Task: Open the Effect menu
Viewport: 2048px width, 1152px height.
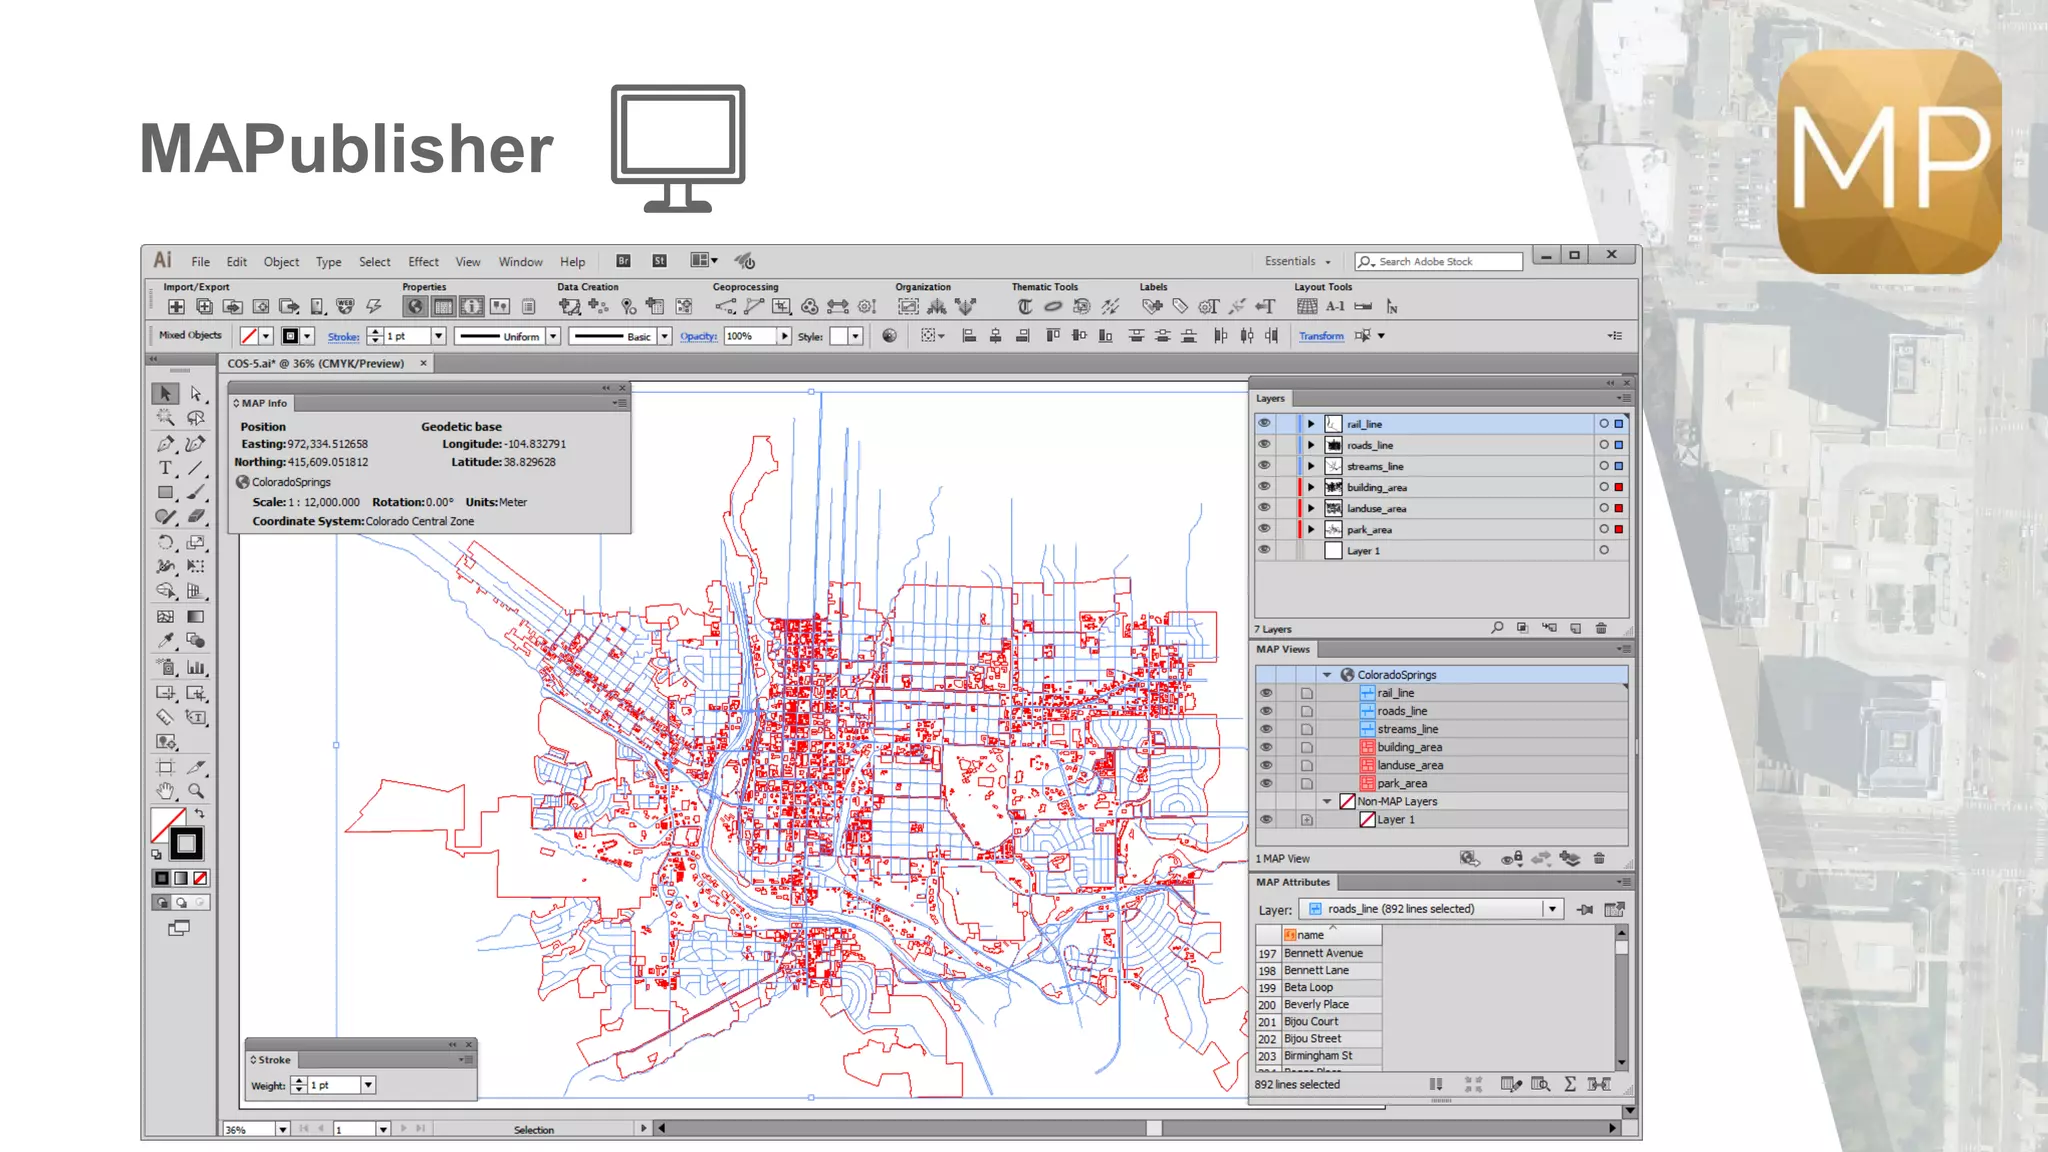Action: point(423,262)
